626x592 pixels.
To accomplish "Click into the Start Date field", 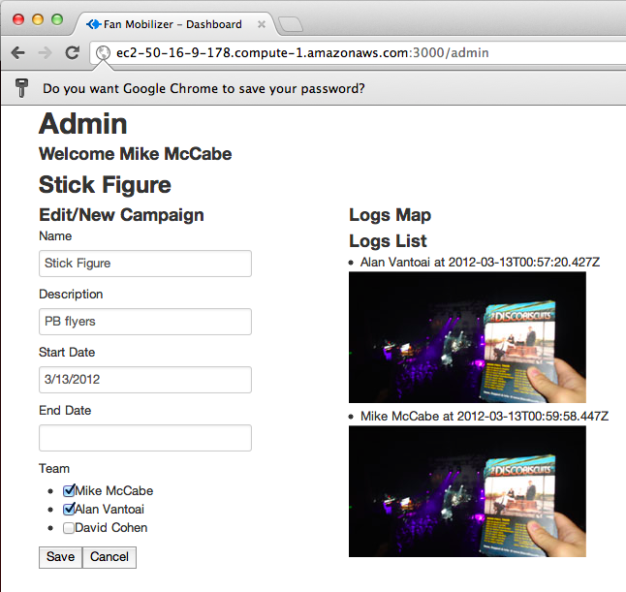I will click(145, 380).
